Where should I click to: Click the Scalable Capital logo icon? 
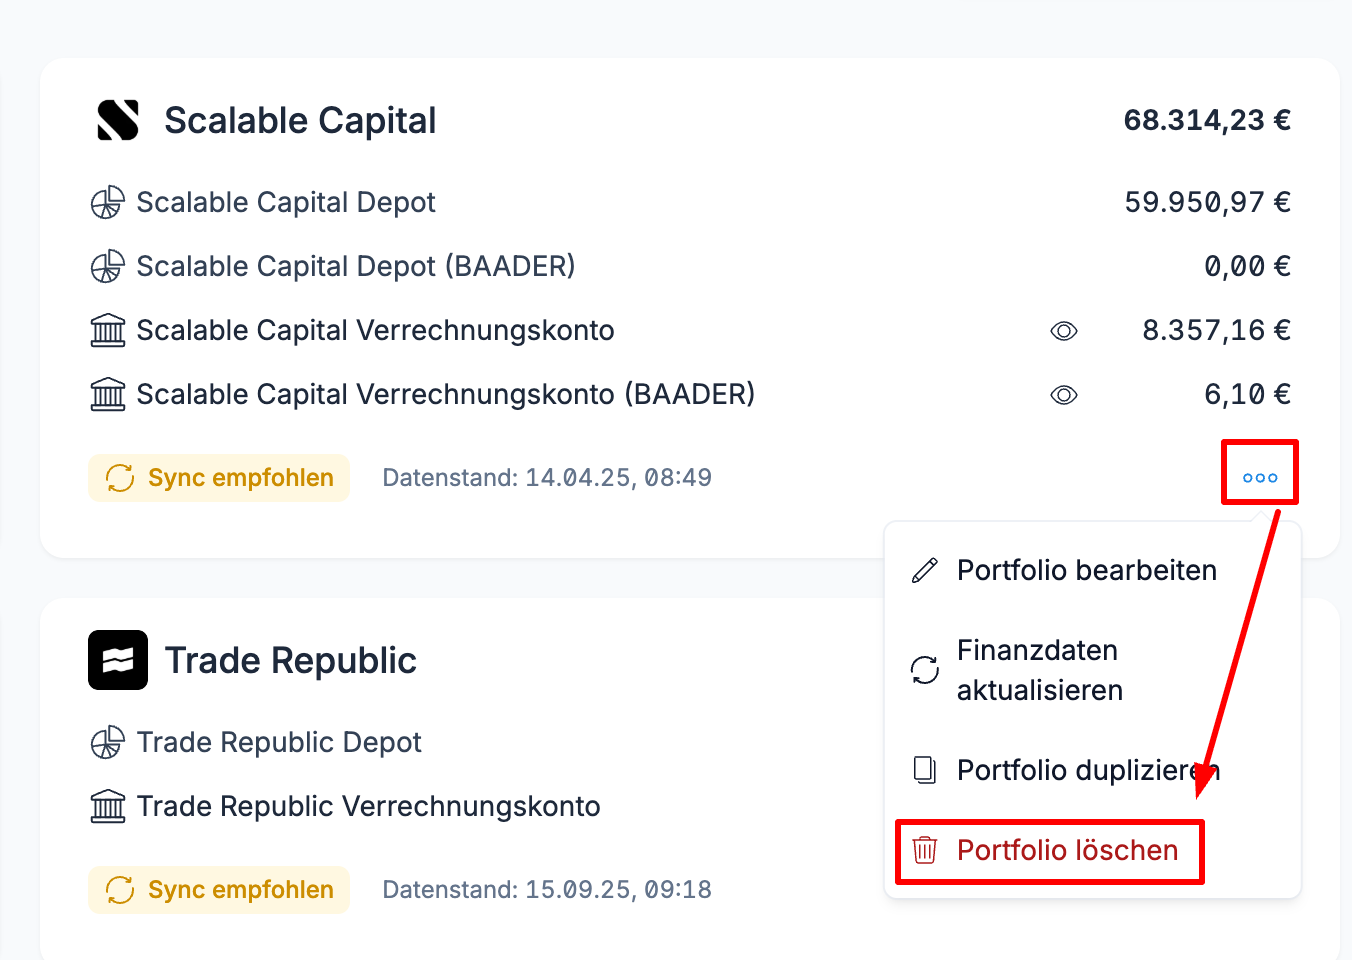(118, 120)
